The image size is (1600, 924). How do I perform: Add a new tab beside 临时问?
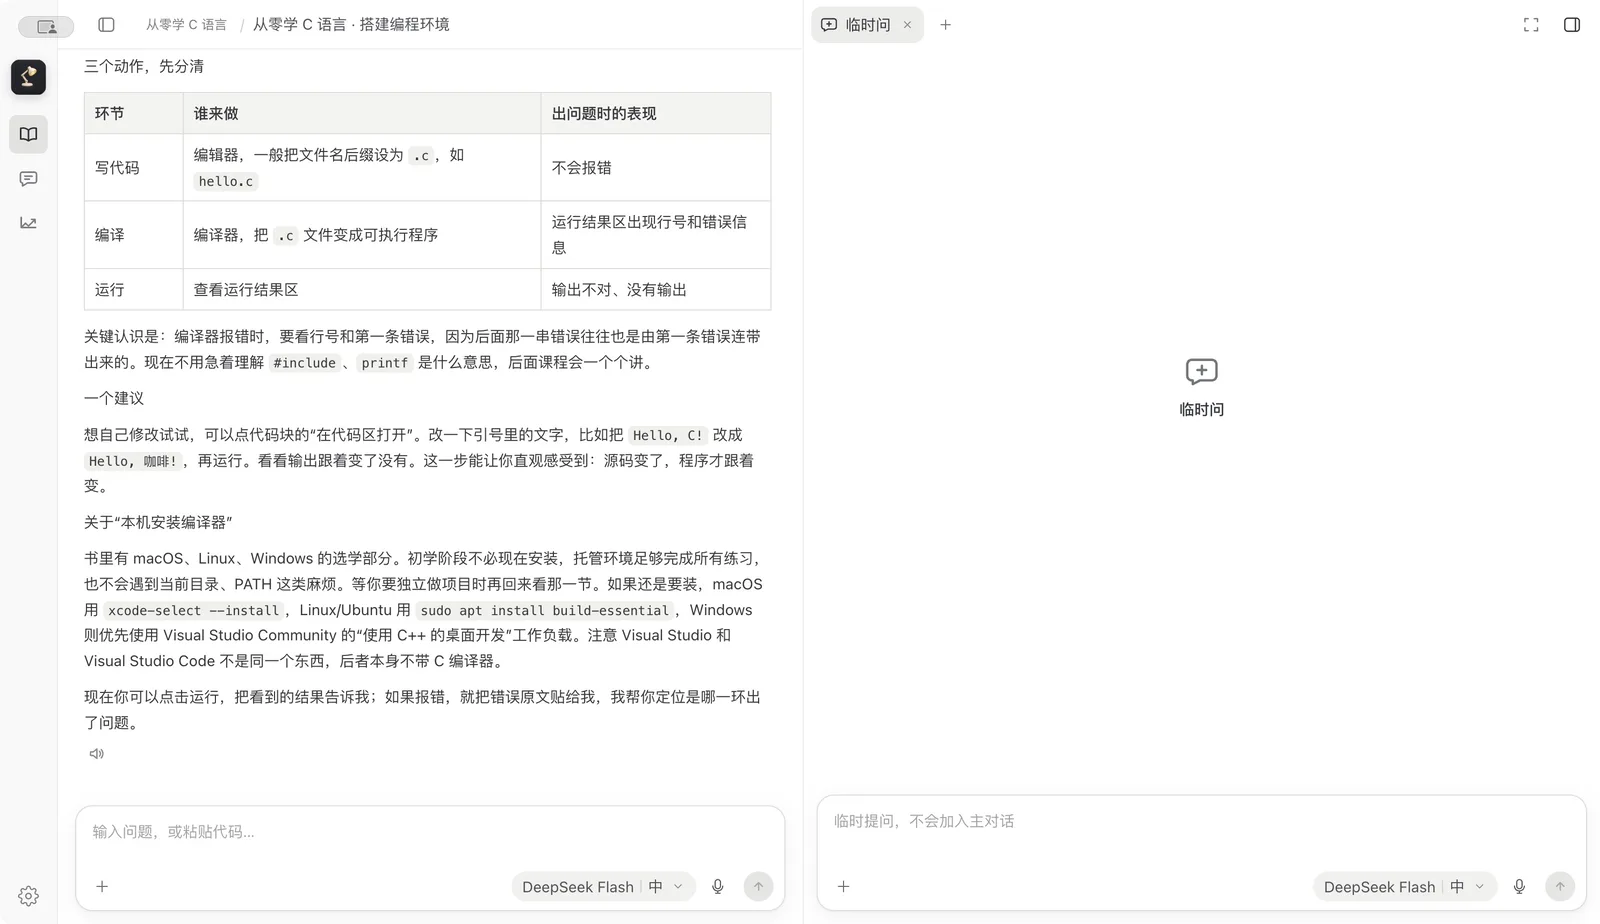(945, 25)
